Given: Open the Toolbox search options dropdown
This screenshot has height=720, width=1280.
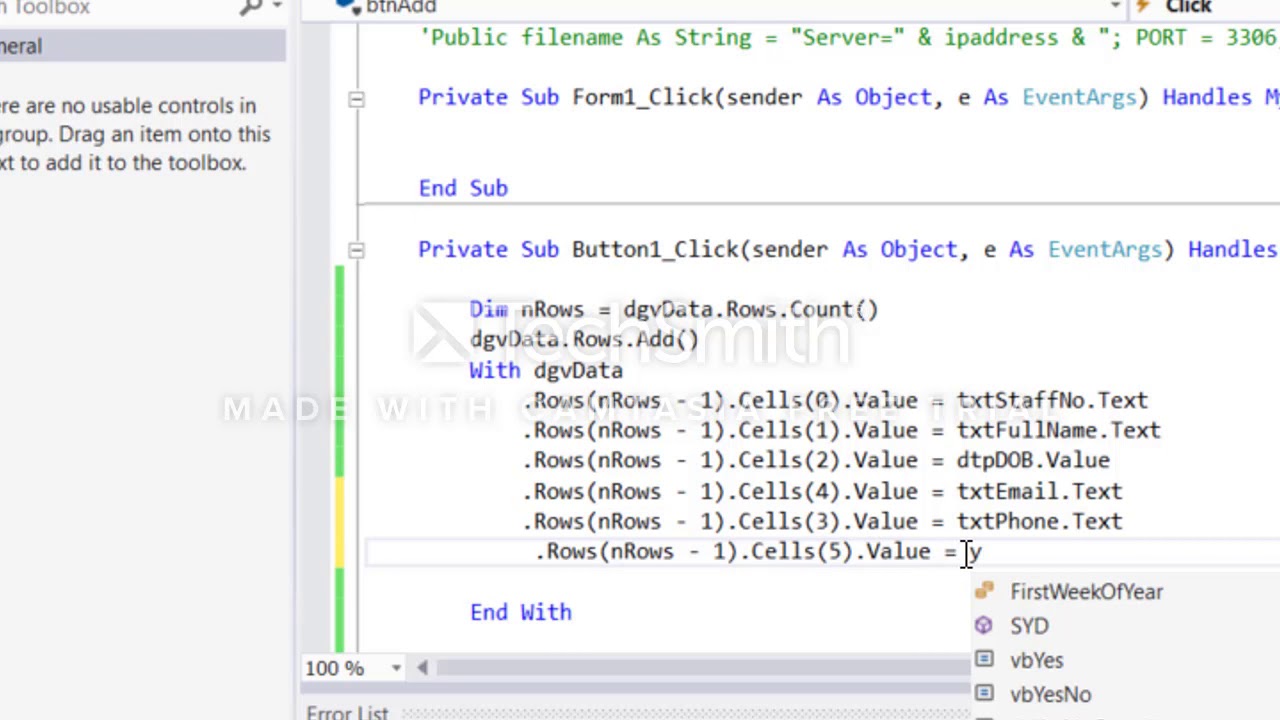Looking at the screenshot, I should 277,7.
